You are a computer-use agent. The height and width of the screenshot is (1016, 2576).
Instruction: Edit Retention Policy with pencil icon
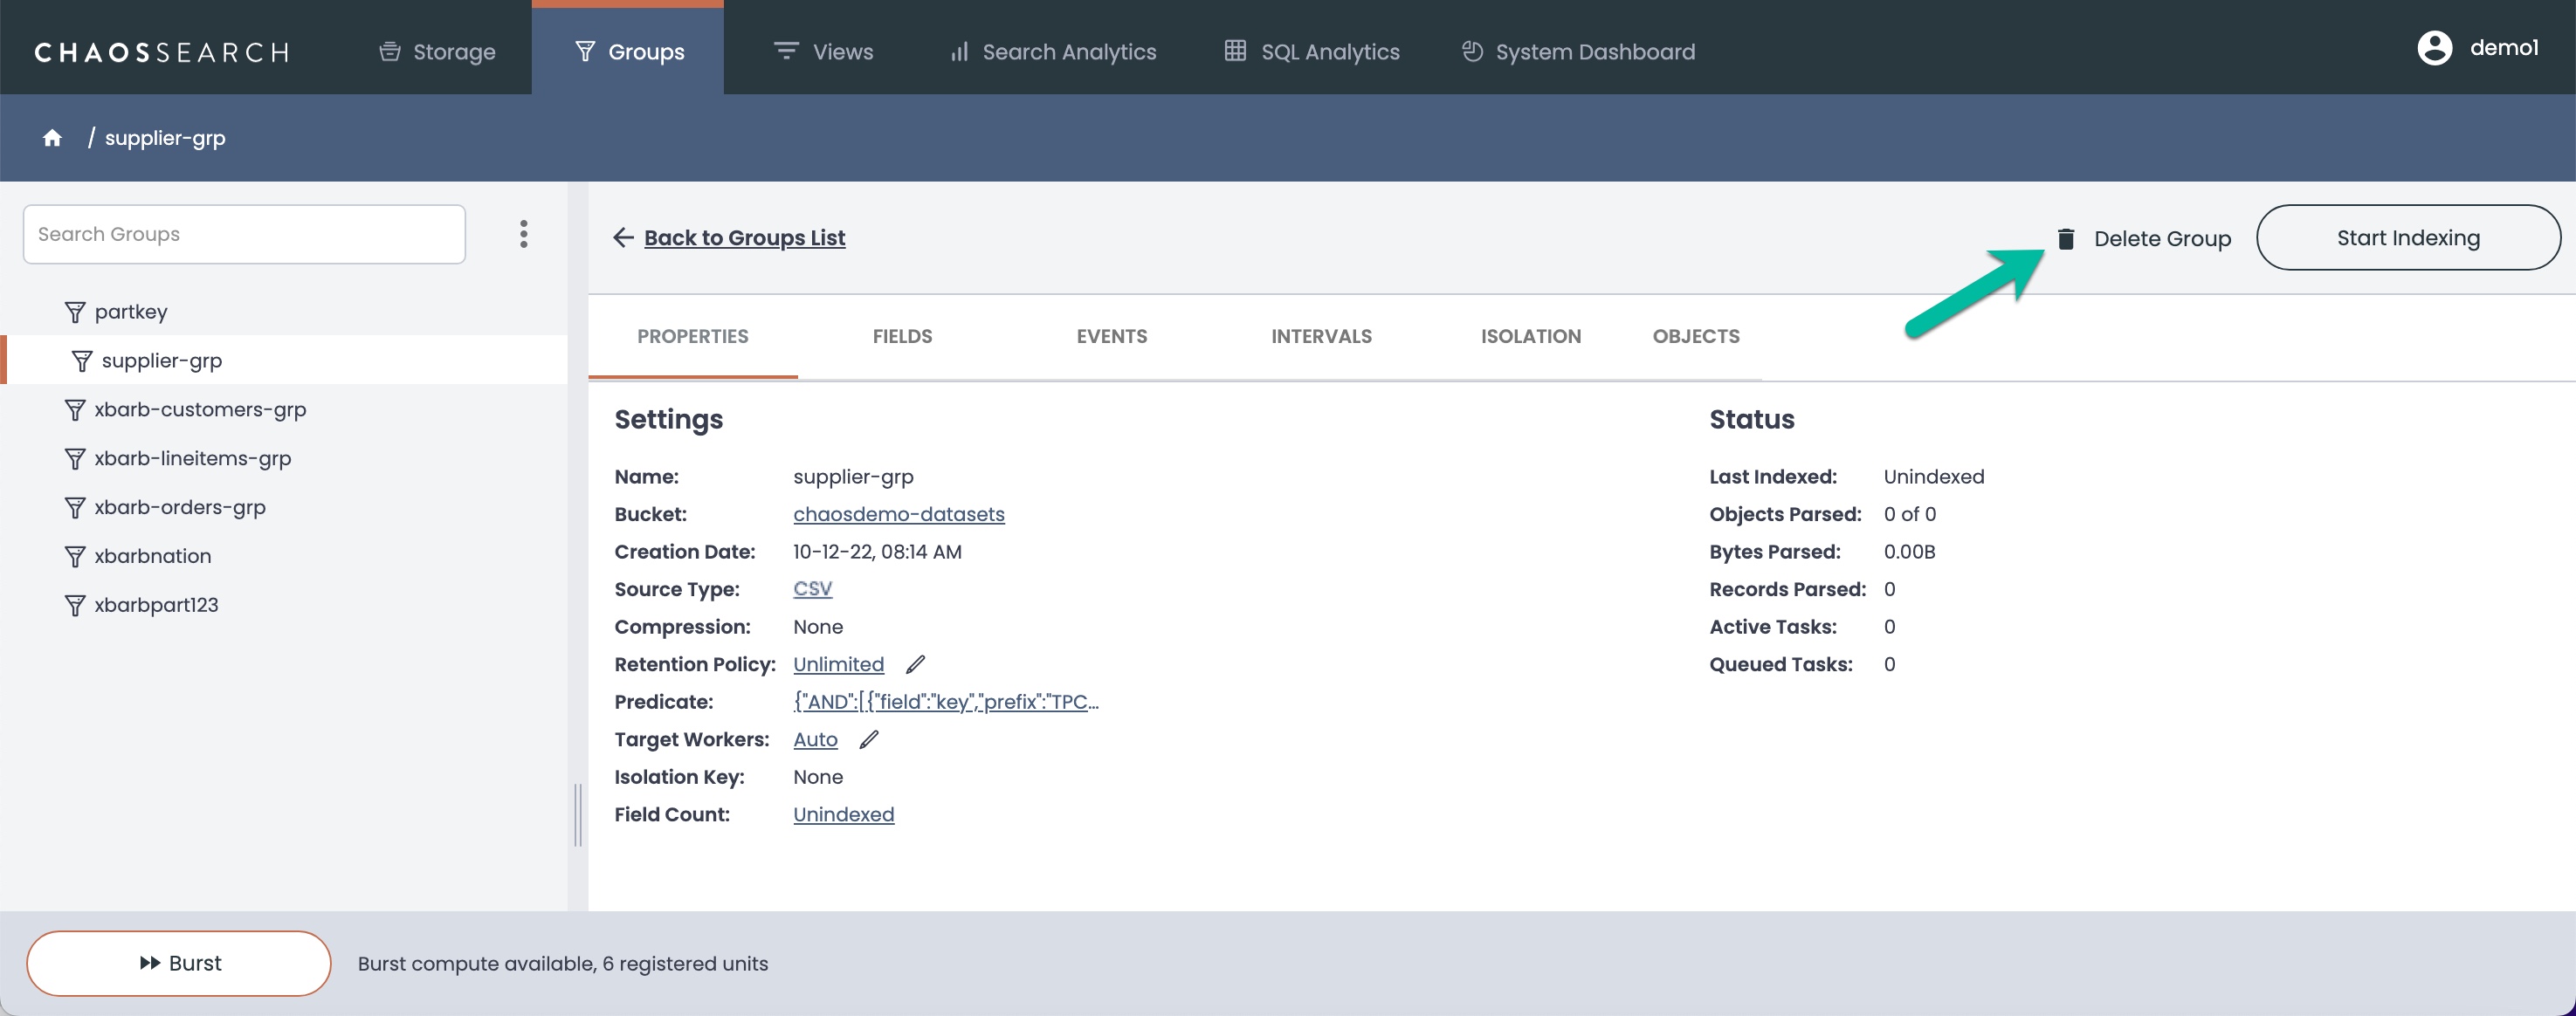pyautogui.click(x=915, y=664)
